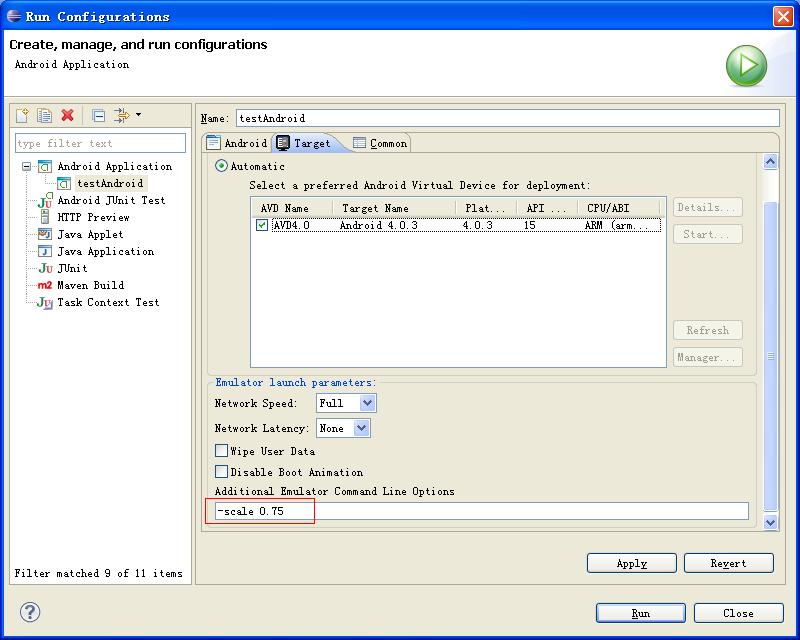This screenshot has height=640, width=800.
Task: Uncheck the AVD4.0 device checkbox
Action: click(x=262, y=225)
